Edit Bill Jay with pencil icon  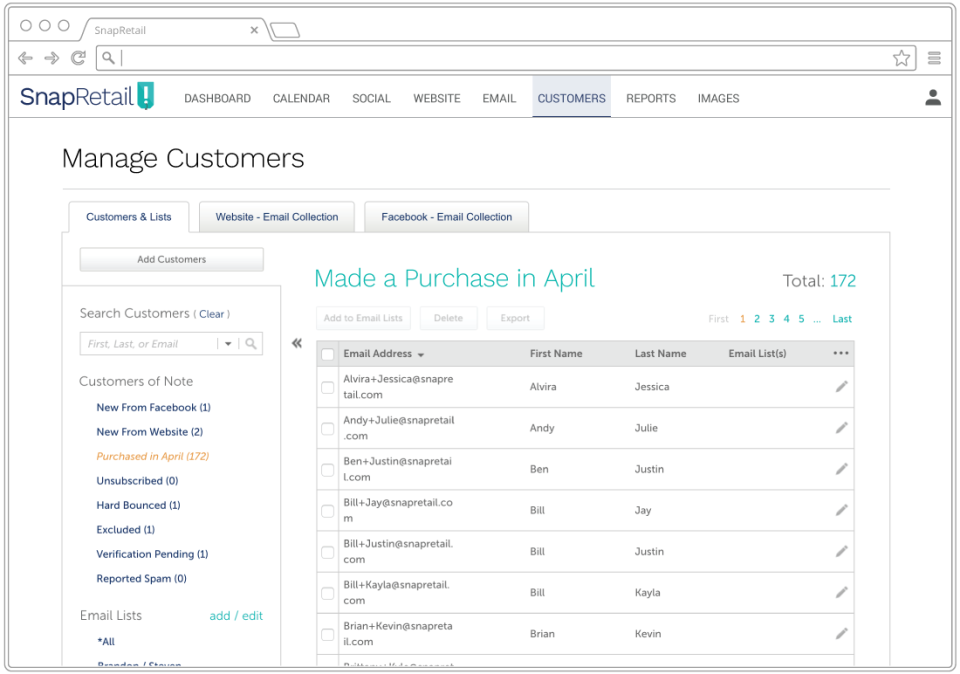pyautogui.click(x=842, y=509)
